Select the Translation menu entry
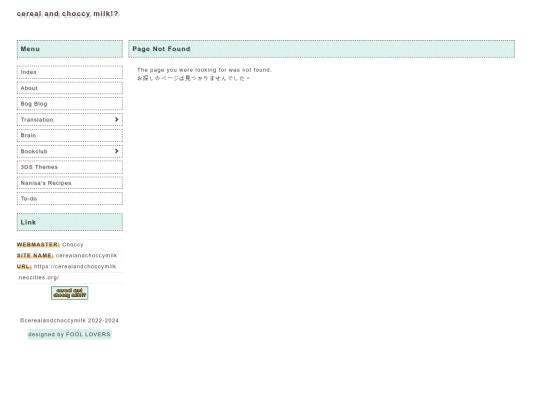The height and width of the screenshot is (405, 540). click(70, 120)
